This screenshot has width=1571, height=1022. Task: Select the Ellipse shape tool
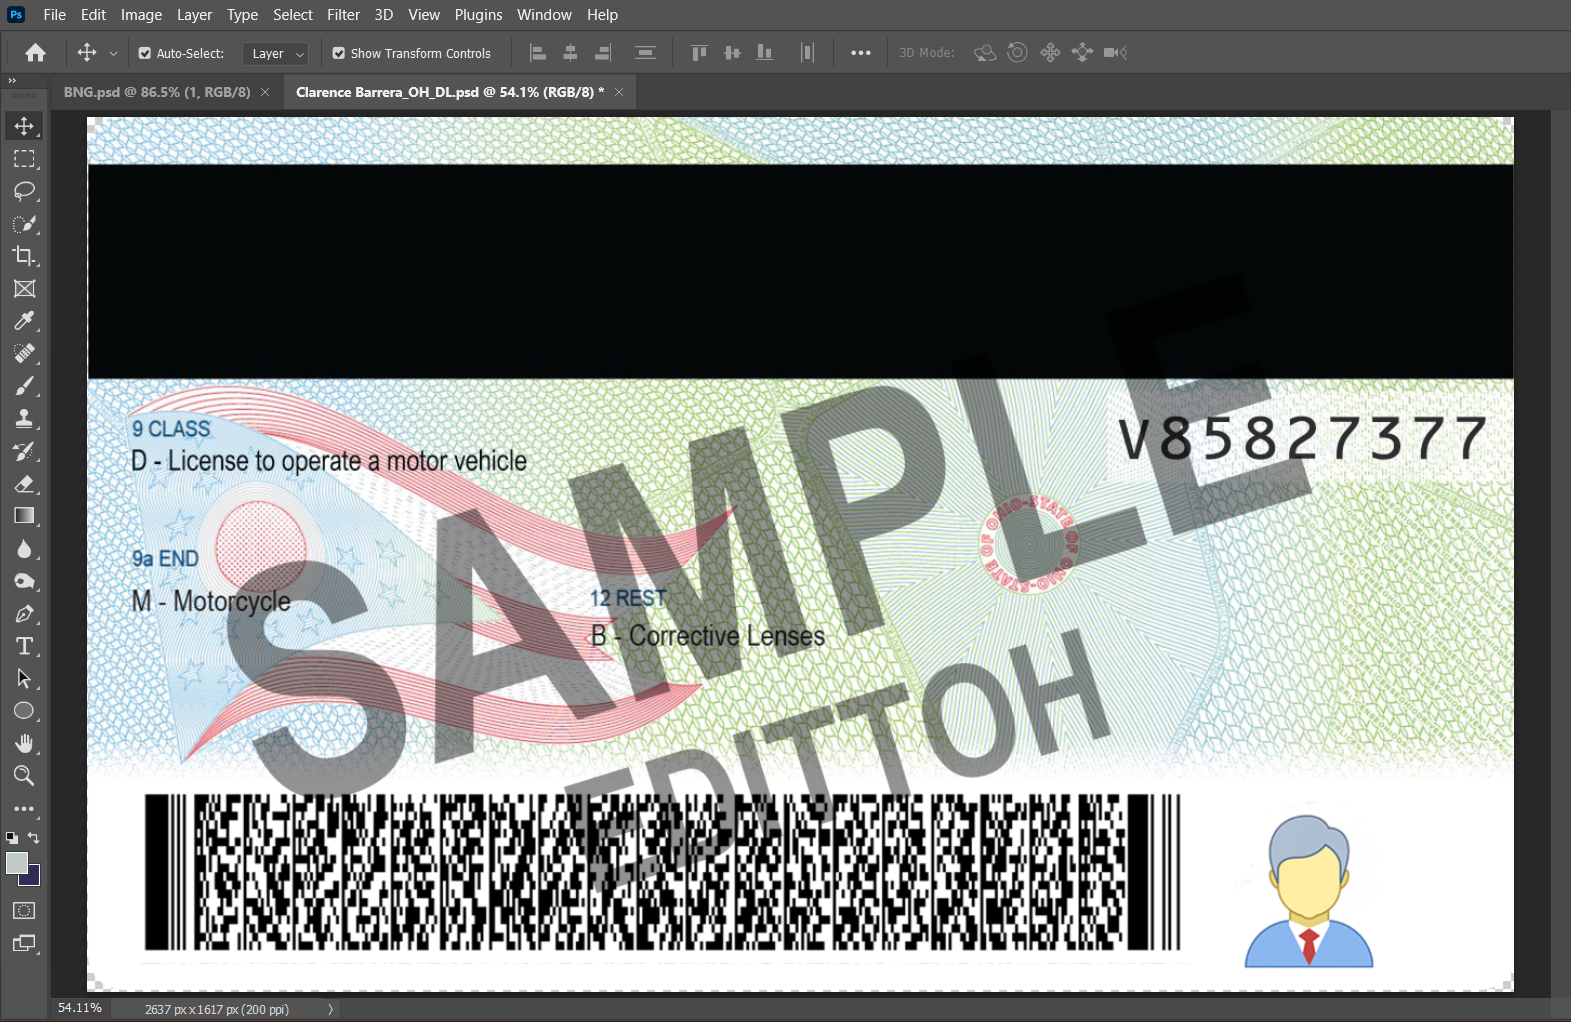24,711
